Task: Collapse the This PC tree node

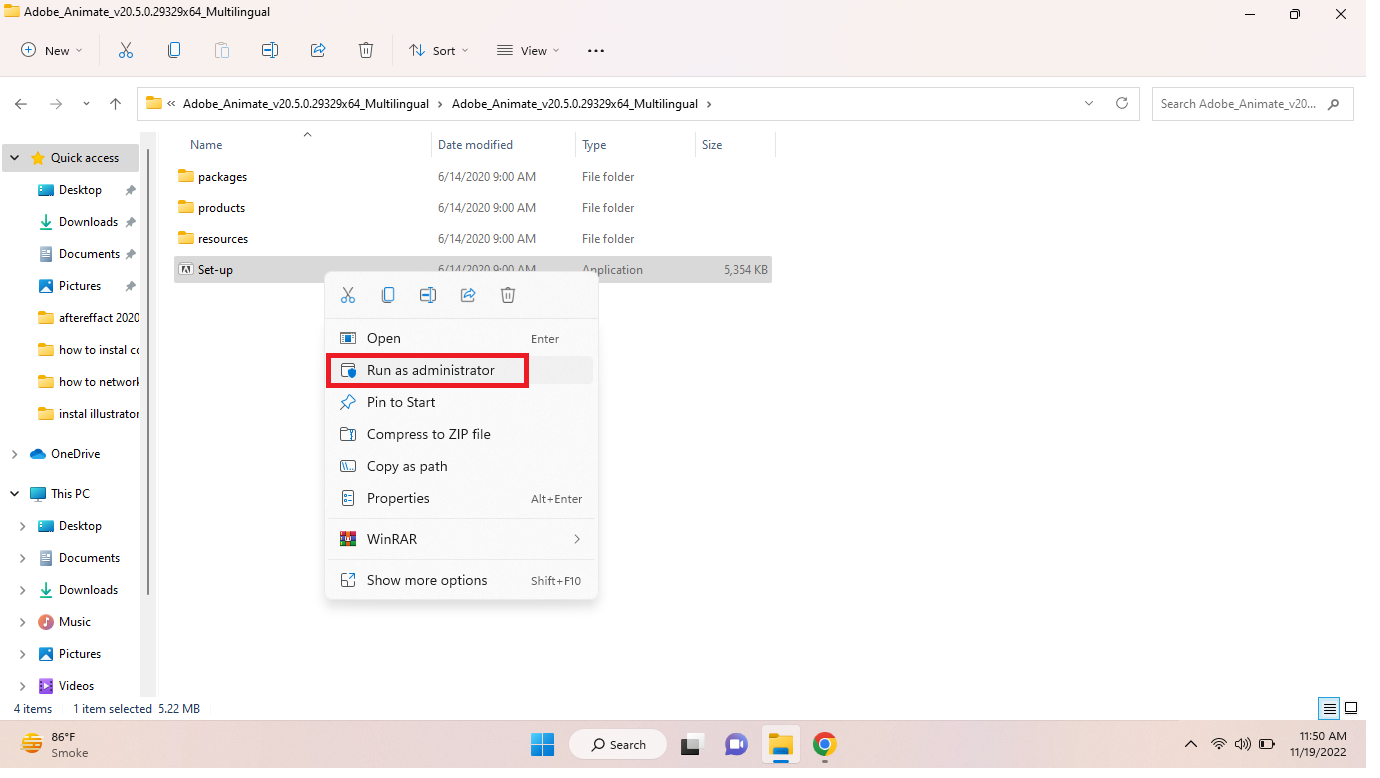Action: click(14, 494)
